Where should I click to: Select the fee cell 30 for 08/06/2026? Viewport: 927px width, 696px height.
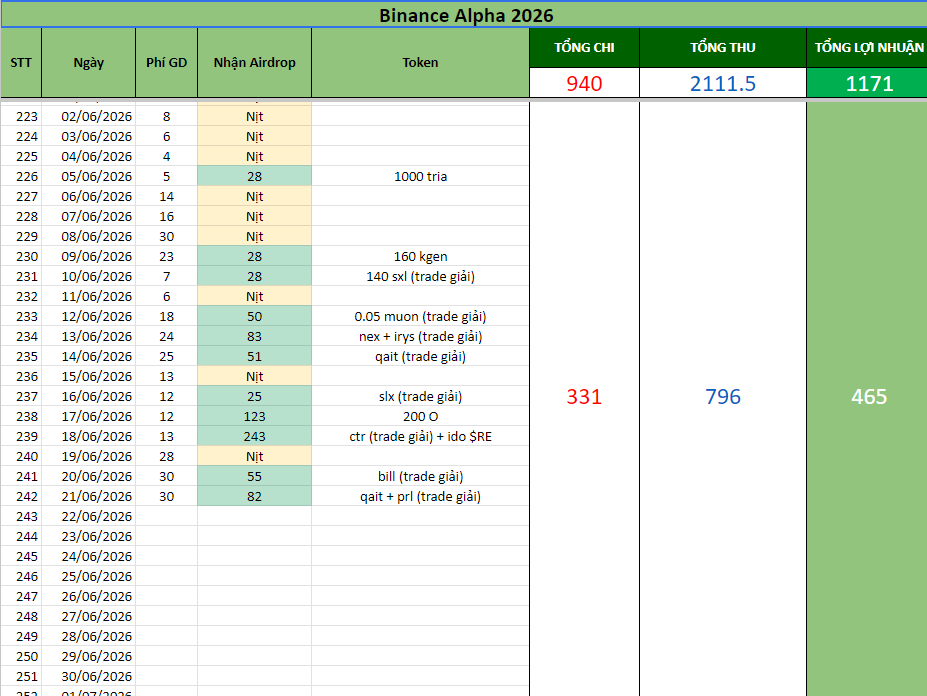167,237
